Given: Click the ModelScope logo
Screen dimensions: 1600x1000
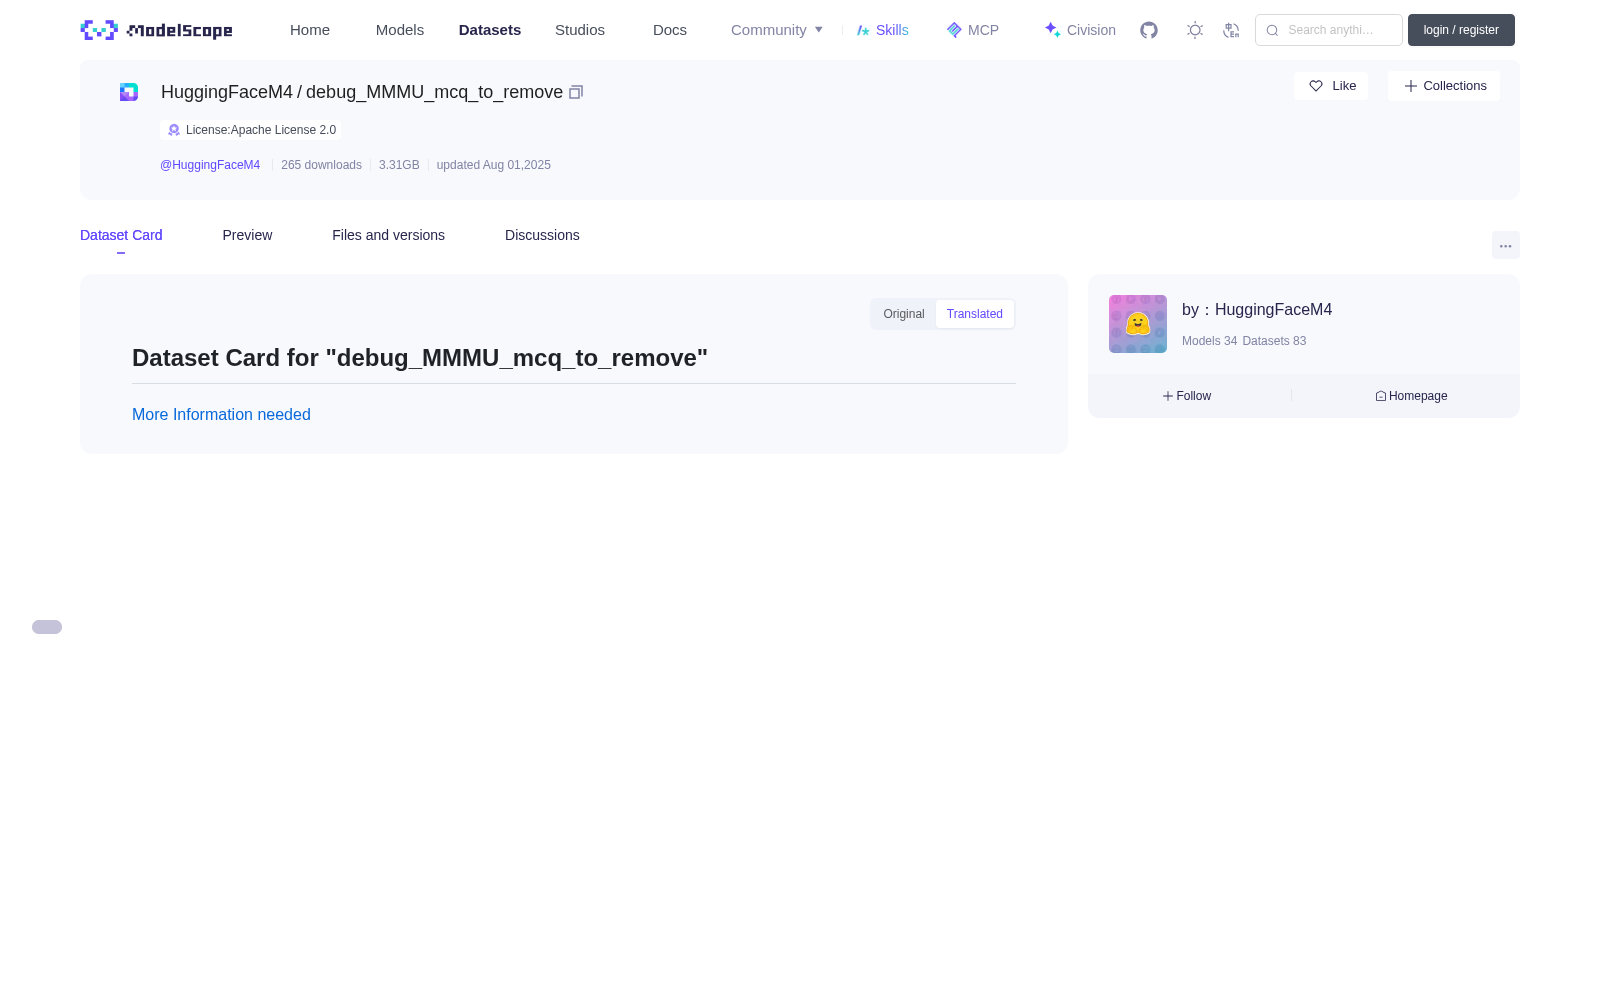Looking at the screenshot, I should point(156,30).
